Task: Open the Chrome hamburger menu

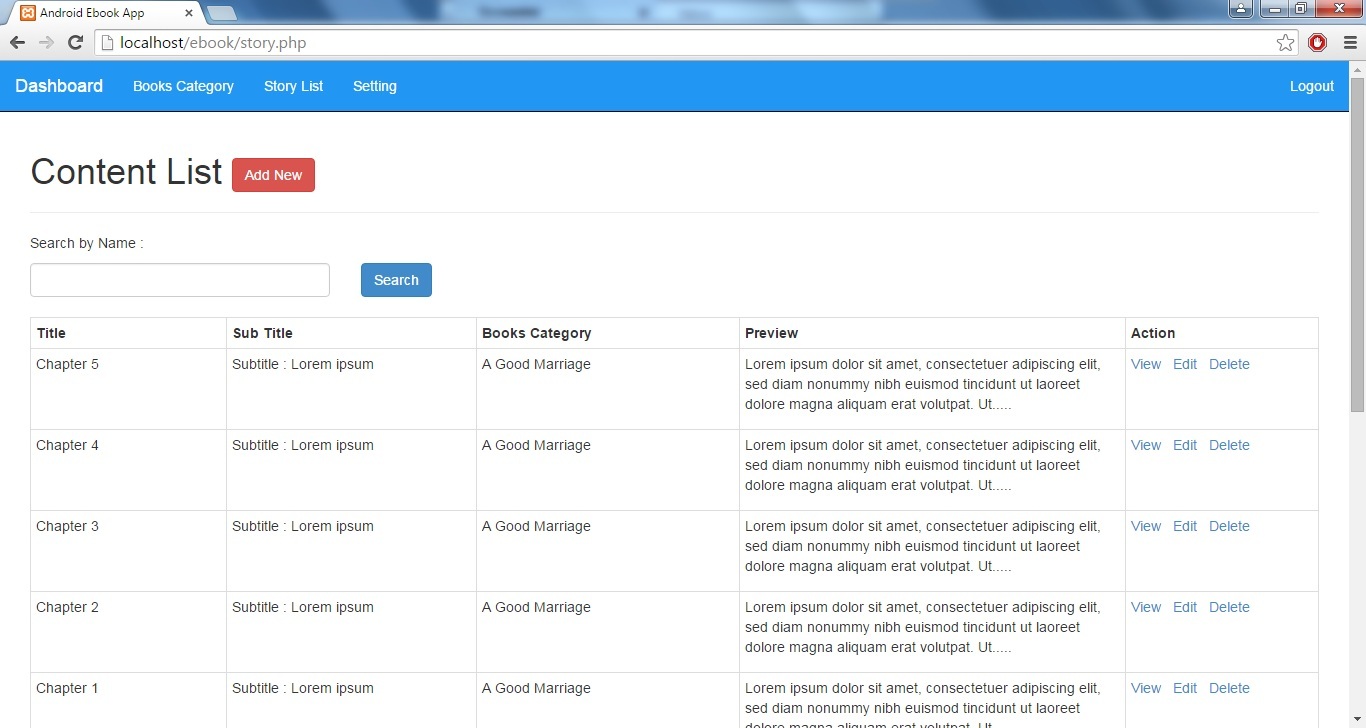Action: [1349, 43]
